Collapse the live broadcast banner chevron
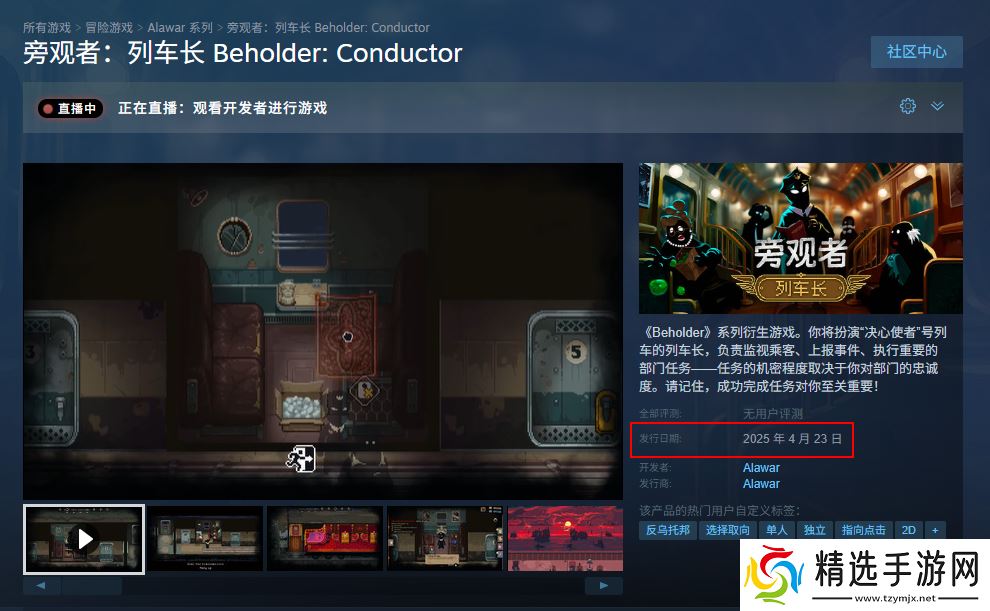 (x=938, y=106)
